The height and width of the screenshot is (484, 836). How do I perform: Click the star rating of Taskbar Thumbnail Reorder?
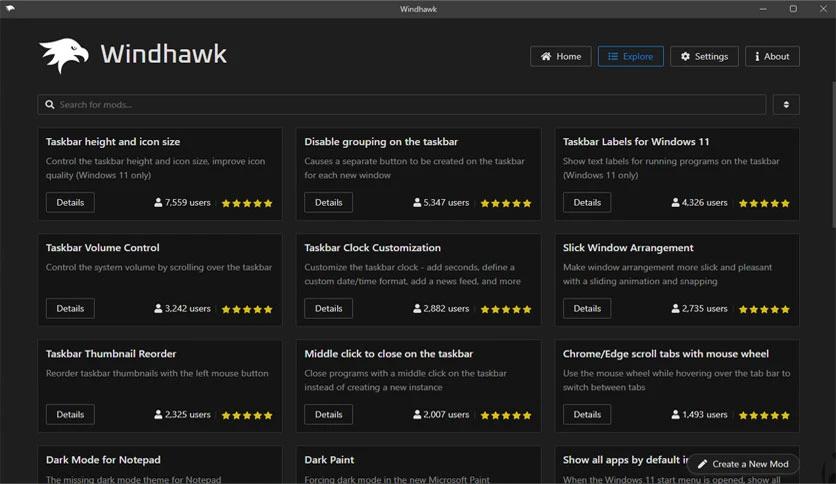247,415
